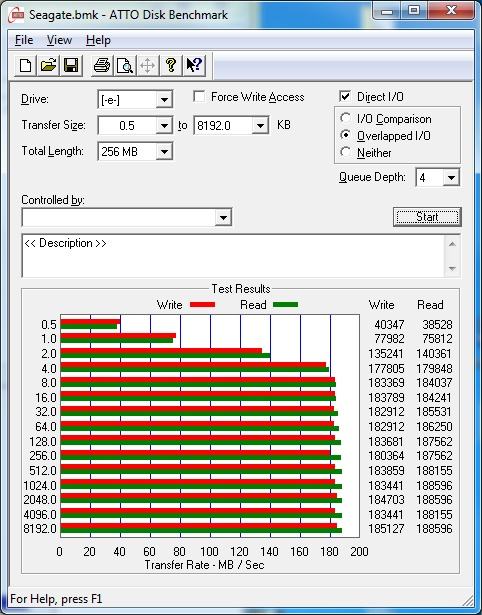Click the Test Results group title
The height and width of the screenshot is (615, 482).
pos(241,289)
